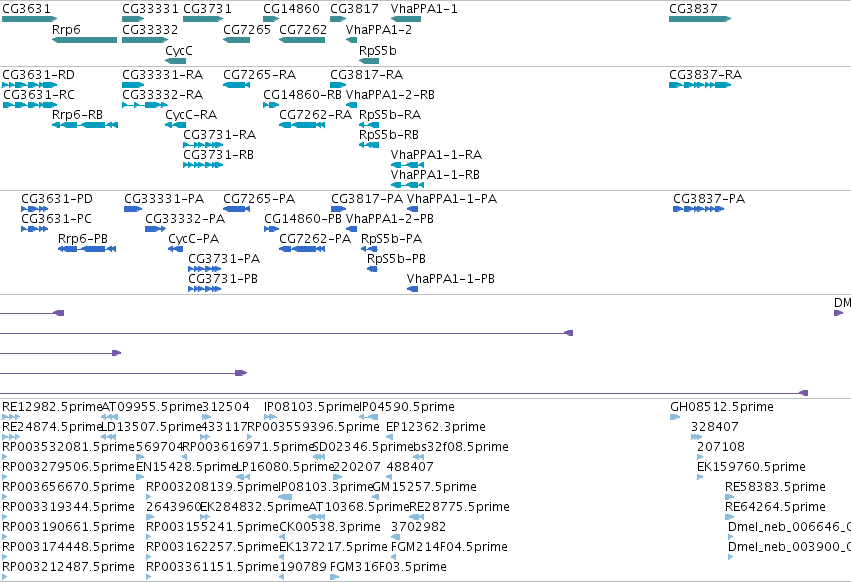The height and width of the screenshot is (582, 851).
Task: Select the CG7265 gene label
Action: click(247, 29)
